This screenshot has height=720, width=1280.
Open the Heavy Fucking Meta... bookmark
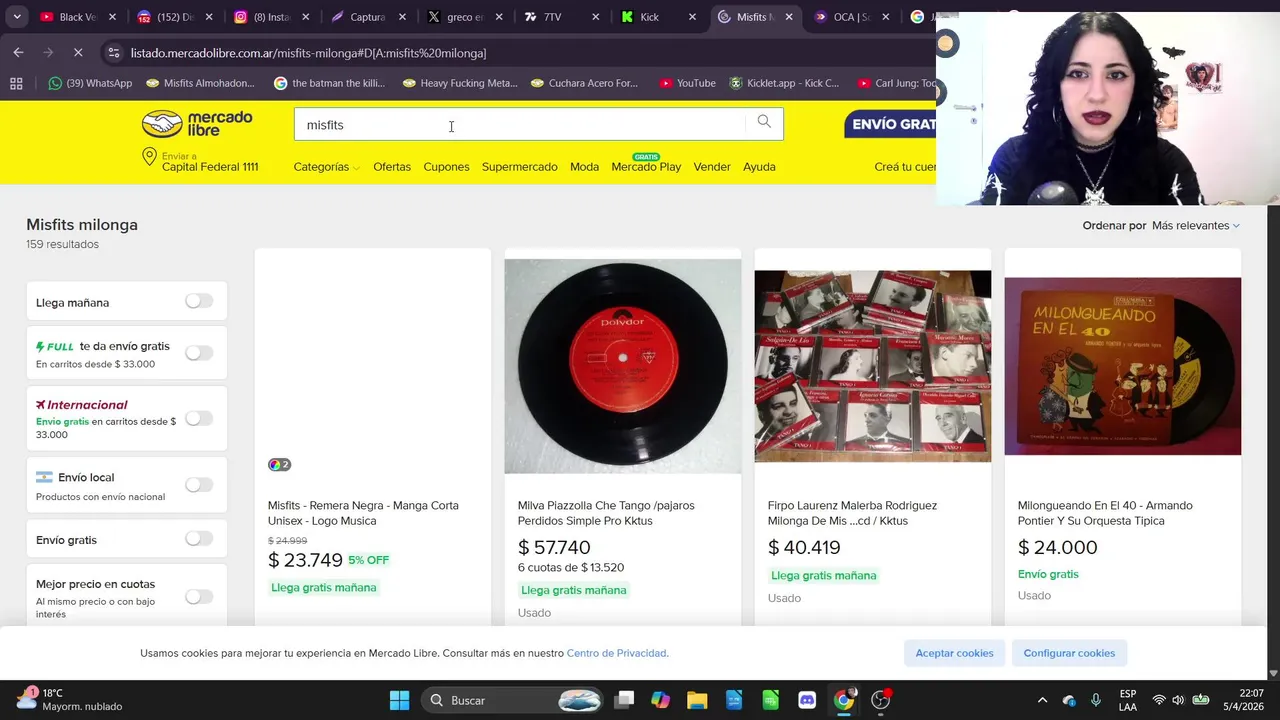460,83
